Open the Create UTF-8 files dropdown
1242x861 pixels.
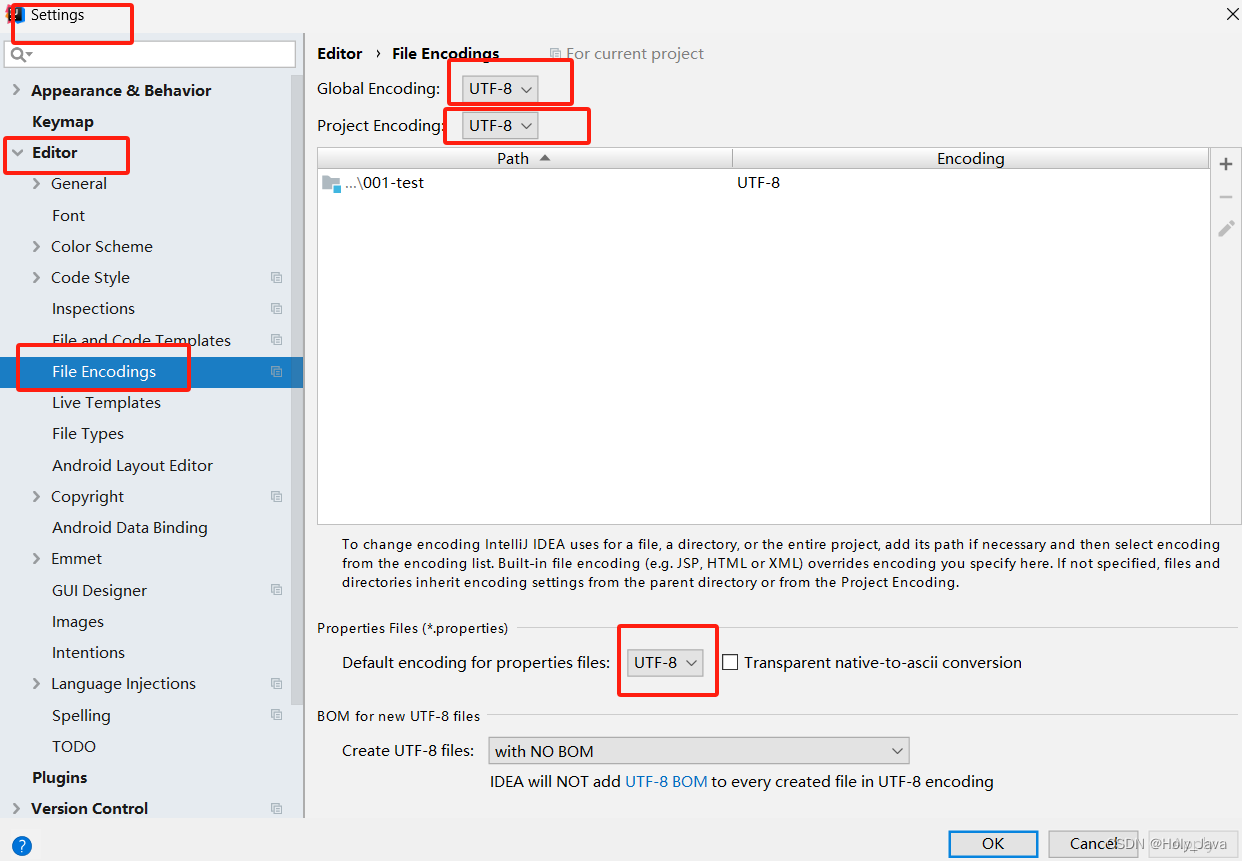(699, 751)
